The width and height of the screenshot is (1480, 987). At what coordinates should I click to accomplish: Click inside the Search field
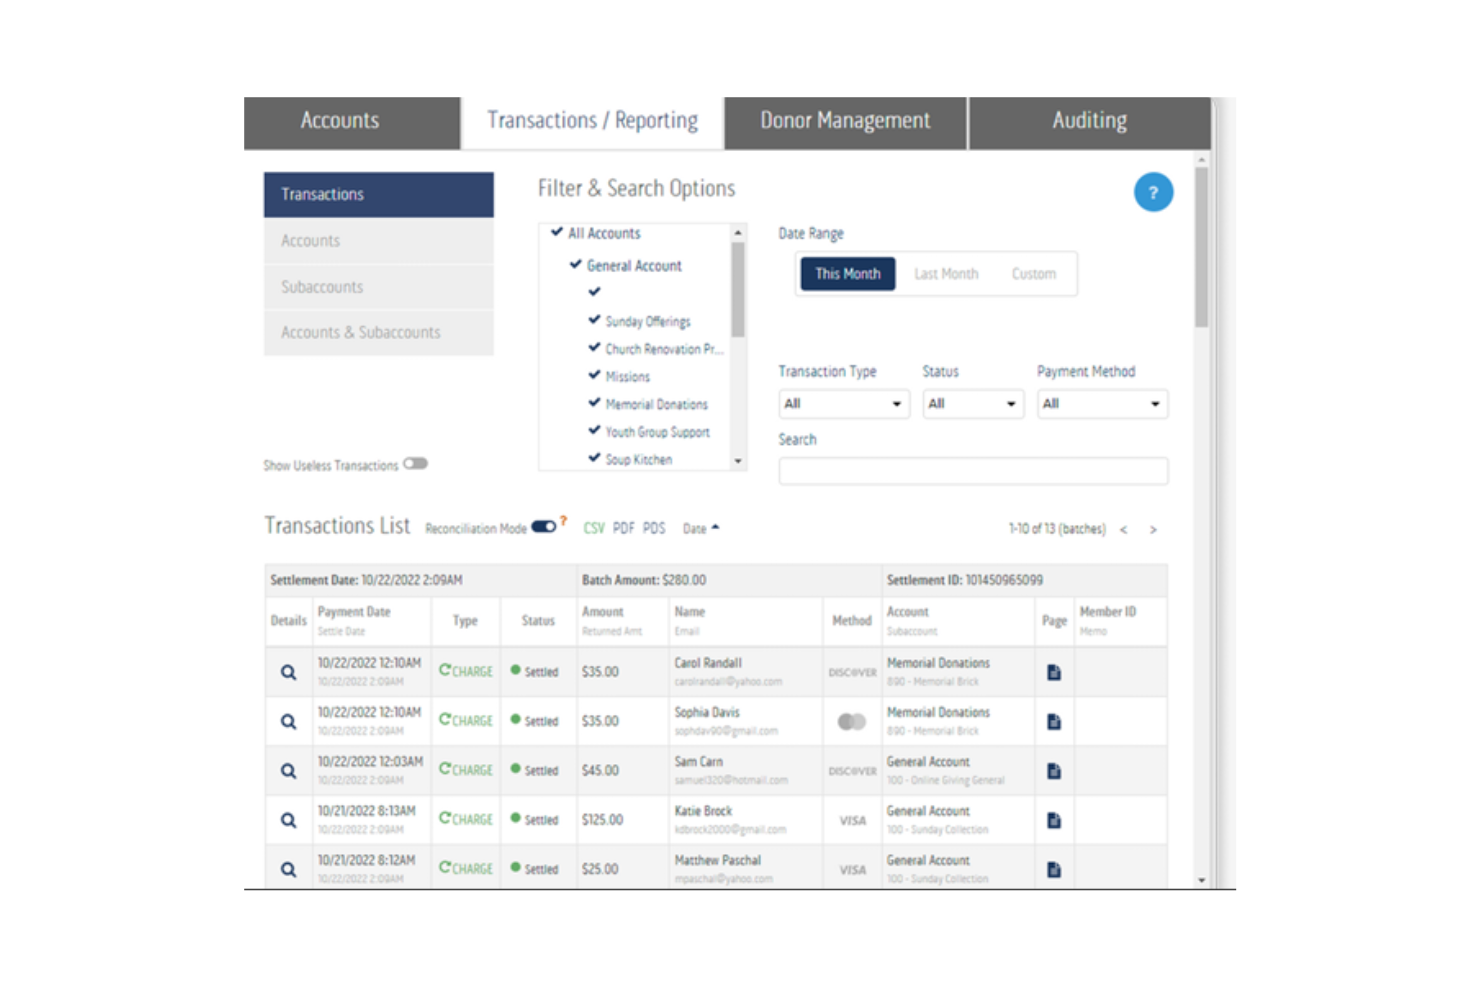pos(972,471)
